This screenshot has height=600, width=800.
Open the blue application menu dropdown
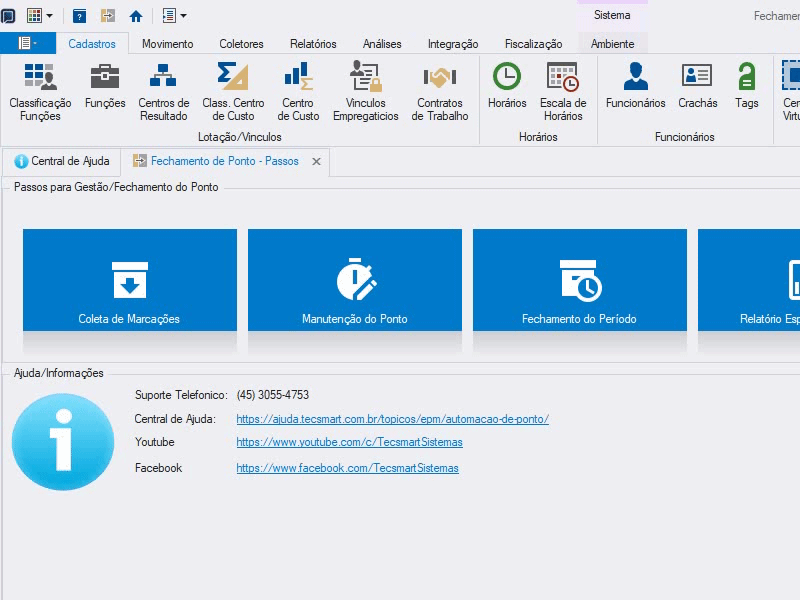28,43
